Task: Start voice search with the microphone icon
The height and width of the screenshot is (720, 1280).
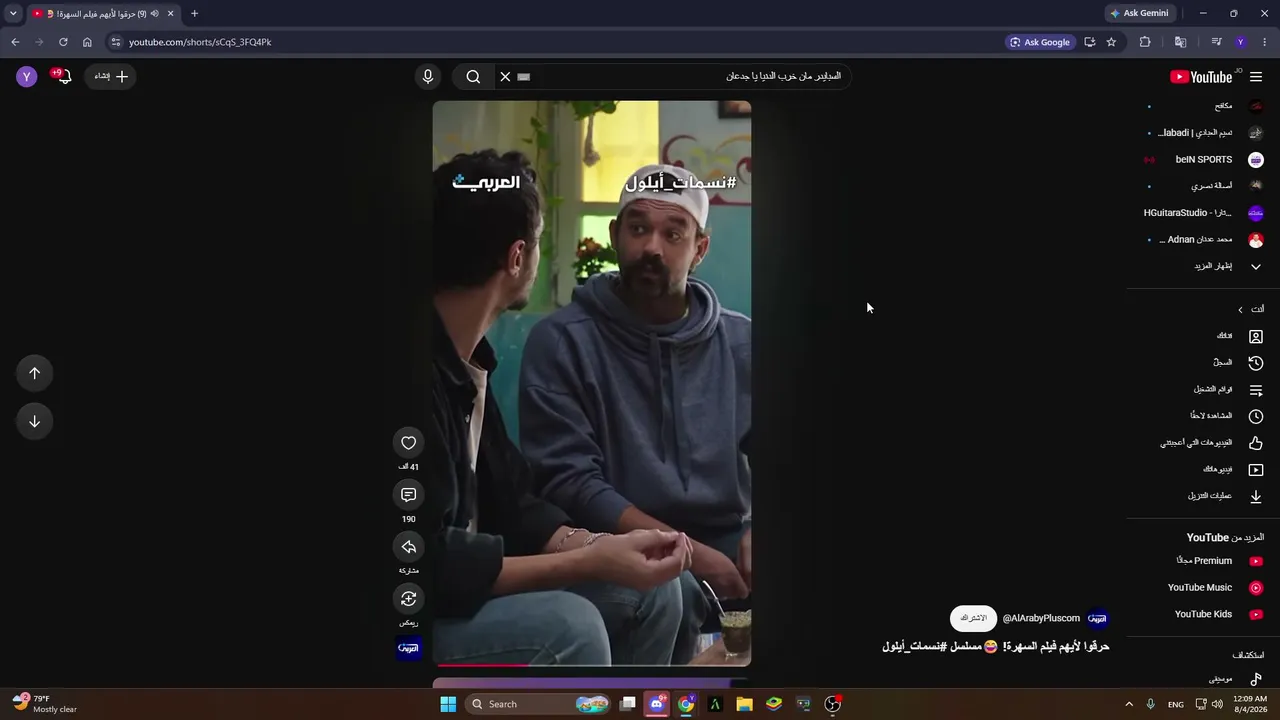Action: pos(428,76)
